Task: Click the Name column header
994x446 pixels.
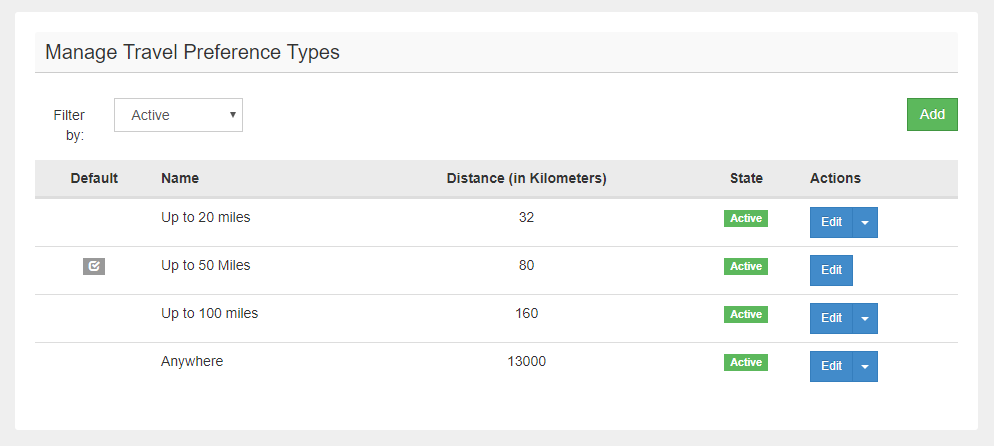Action: pyautogui.click(x=180, y=179)
